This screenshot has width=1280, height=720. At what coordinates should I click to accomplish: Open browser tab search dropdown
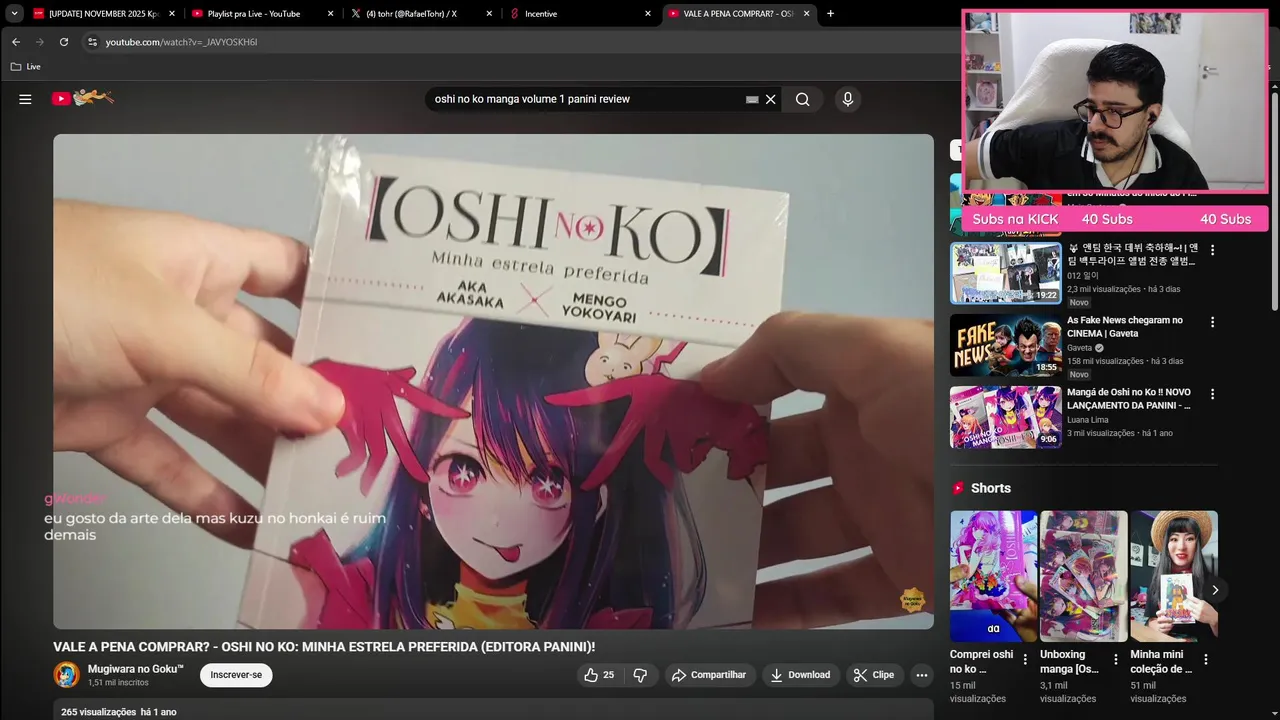click(14, 14)
